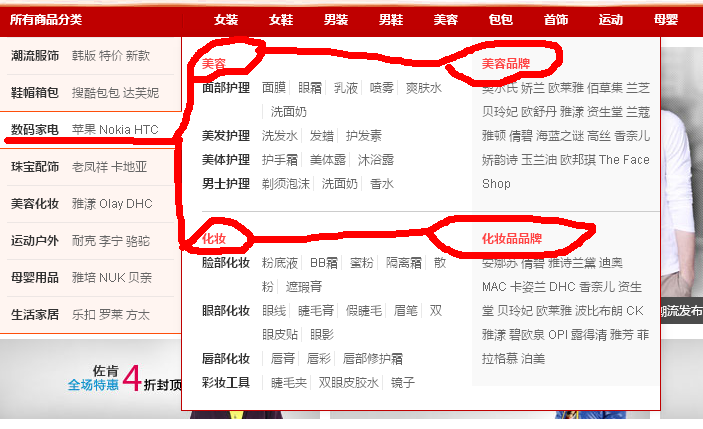The width and height of the screenshot is (703, 429).
Task: Click the 唇彩 link
Action: (x=319, y=359)
